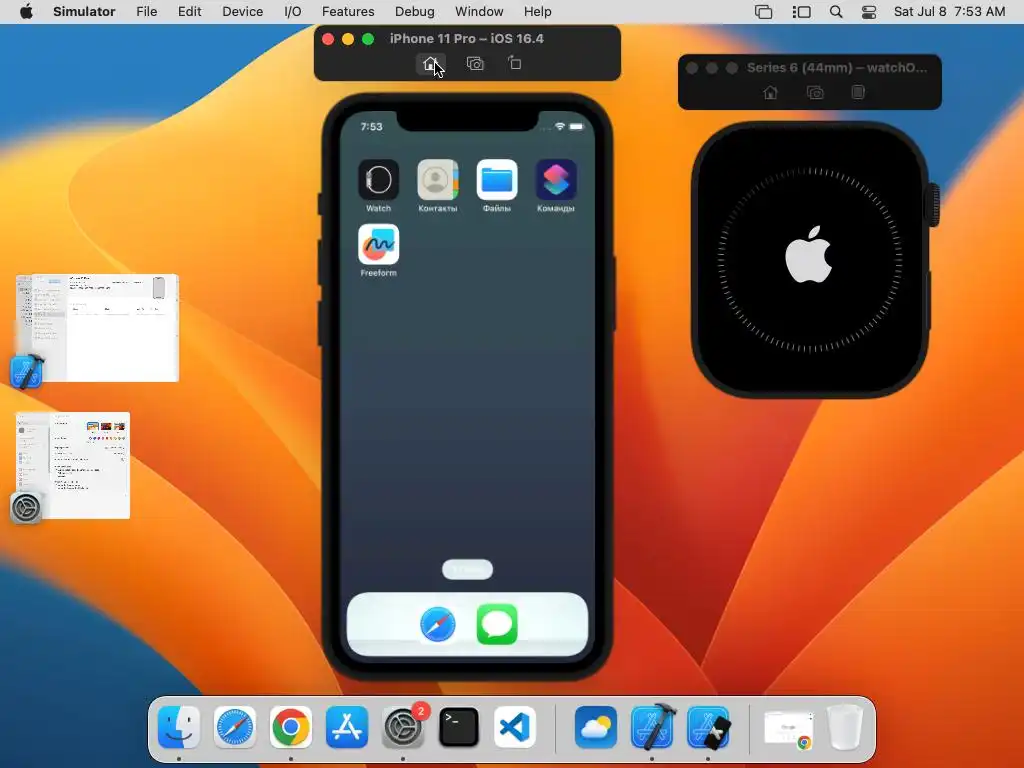Rotate the iPhone simulator device
Image resolution: width=1024 pixels, height=768 pixels.
515,63
